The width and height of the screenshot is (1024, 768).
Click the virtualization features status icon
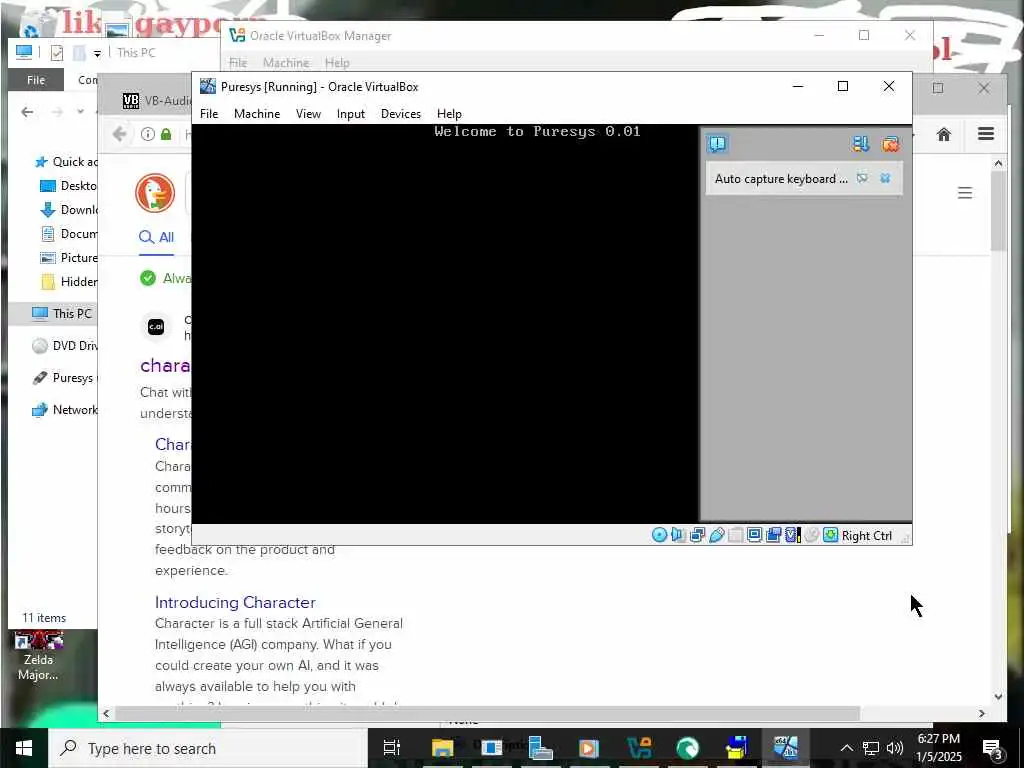click(x=792, y=536)
